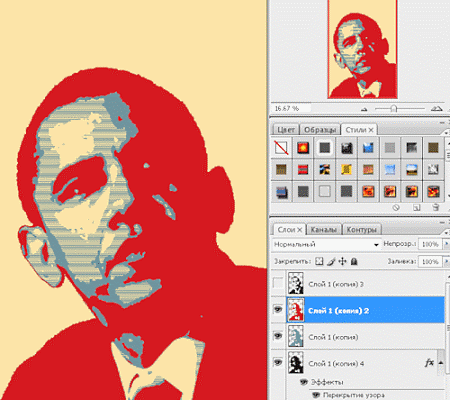This screenshot has height=400, width=450.
Task: Toggle Эффекты visibility eye
Action: [304, 382]
